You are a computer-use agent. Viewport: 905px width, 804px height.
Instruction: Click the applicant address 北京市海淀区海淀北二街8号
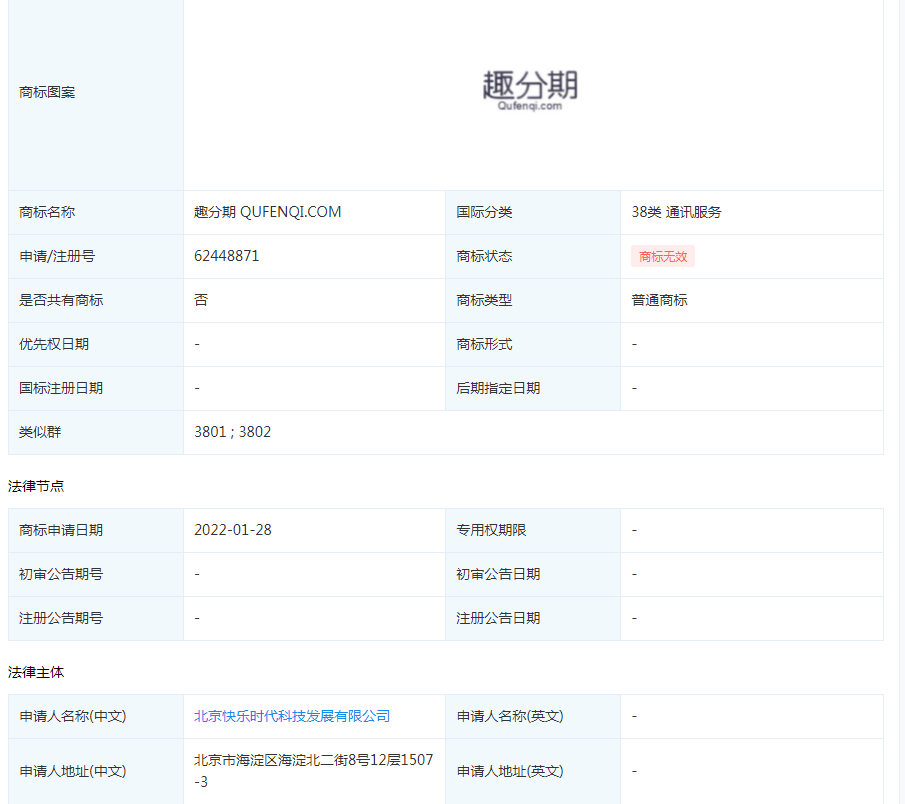(x=313, y=760)
